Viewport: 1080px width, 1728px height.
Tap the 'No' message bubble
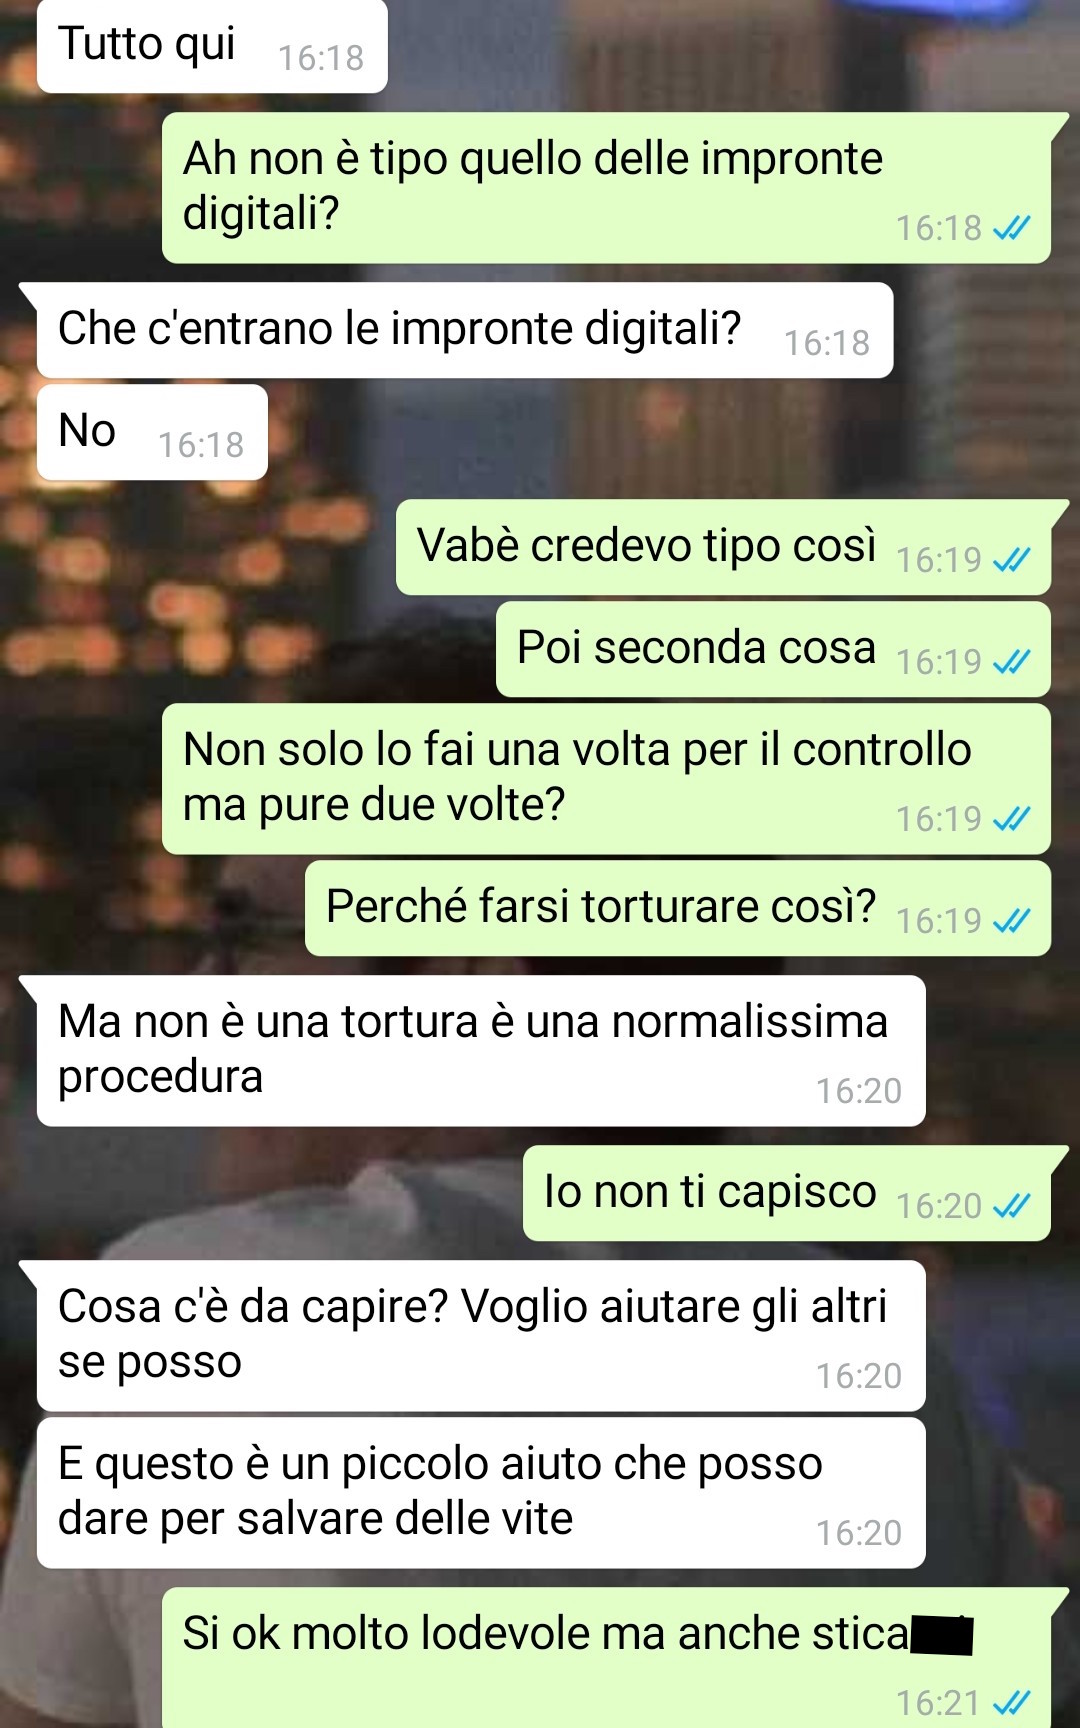(x=152, y=432)
